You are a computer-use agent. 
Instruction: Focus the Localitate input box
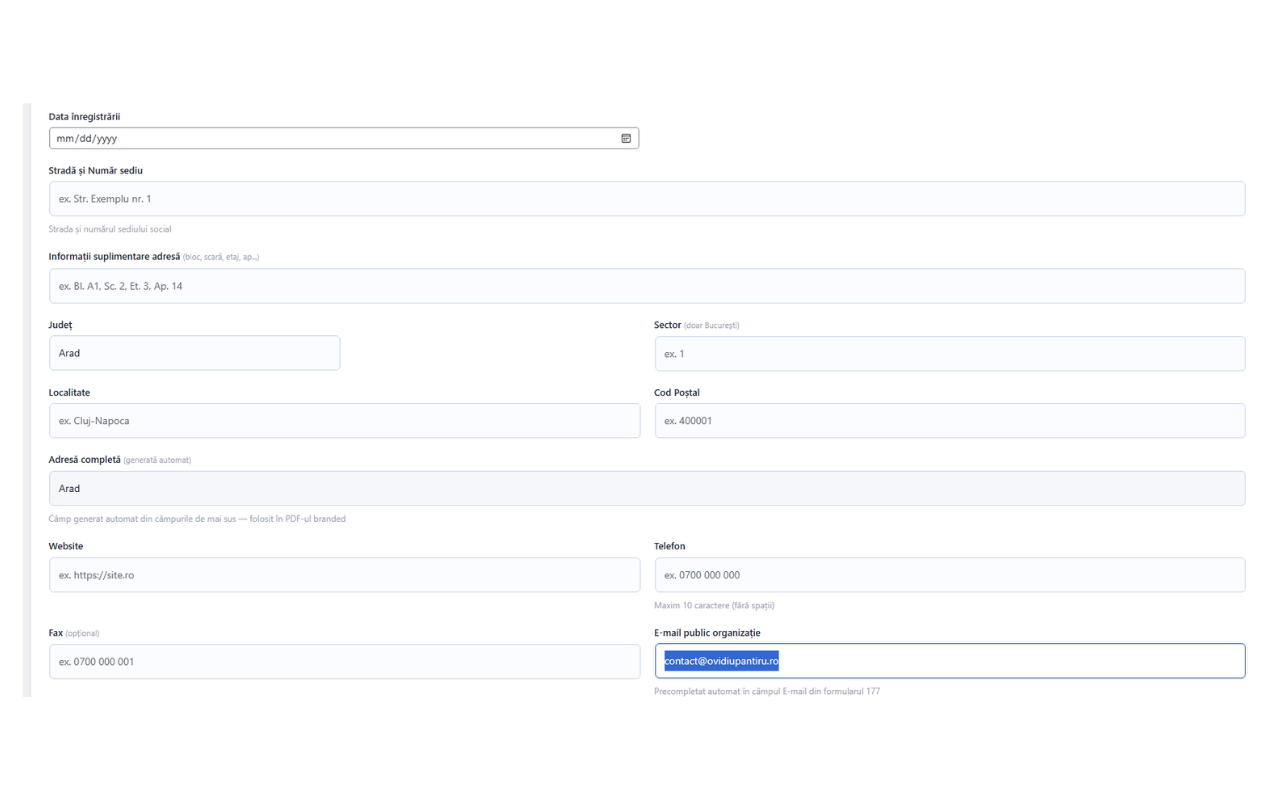coord(344,421)
